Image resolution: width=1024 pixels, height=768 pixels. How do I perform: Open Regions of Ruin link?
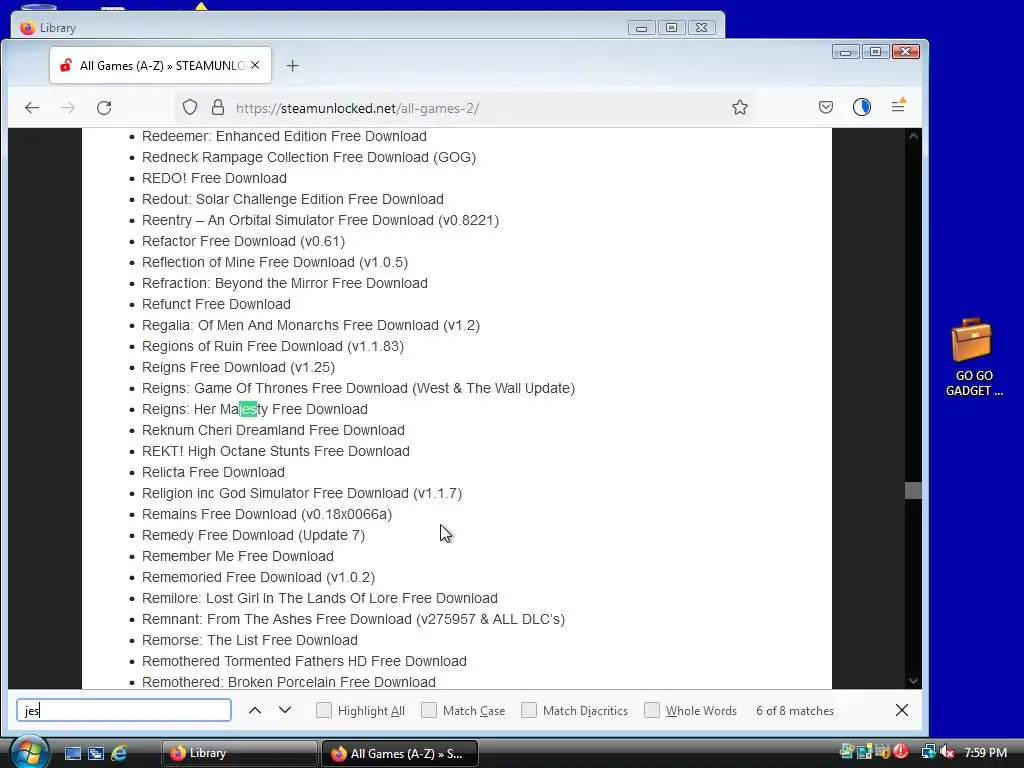272,346
